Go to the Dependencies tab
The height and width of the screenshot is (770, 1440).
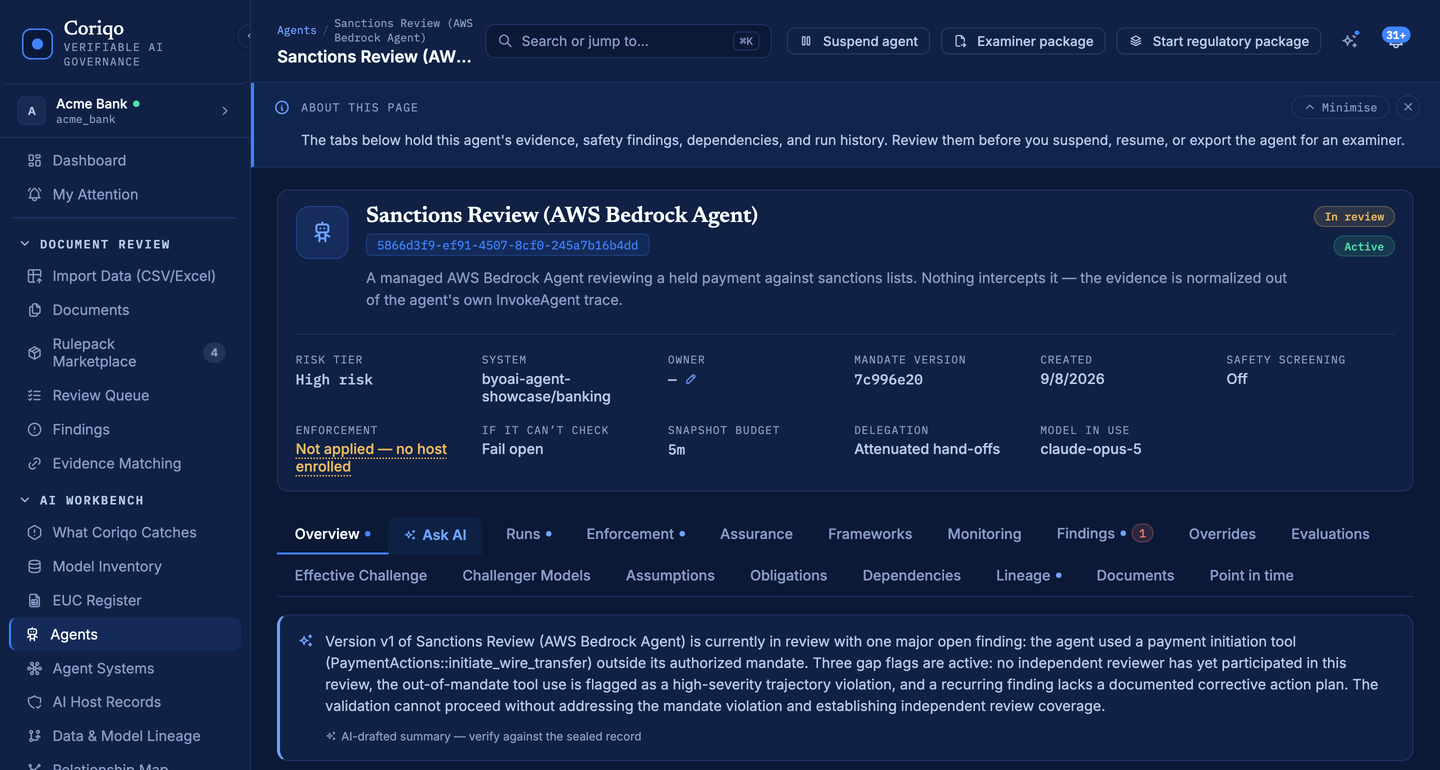click(912, 576)
